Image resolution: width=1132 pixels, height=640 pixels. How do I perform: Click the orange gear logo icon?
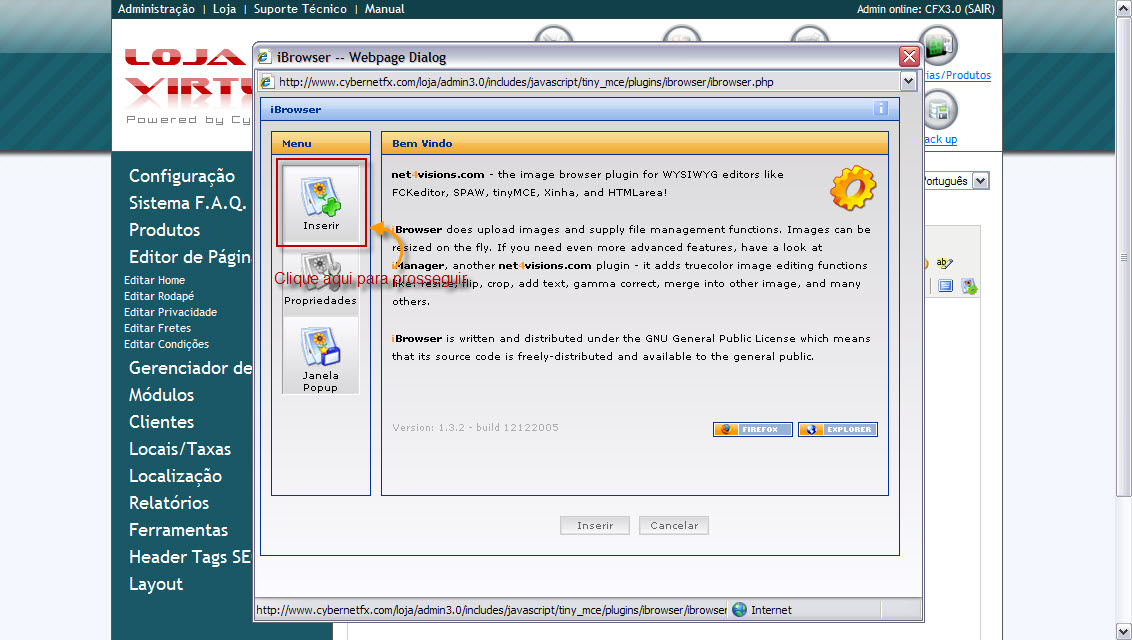pyautogui.click(x=852, y=188)
